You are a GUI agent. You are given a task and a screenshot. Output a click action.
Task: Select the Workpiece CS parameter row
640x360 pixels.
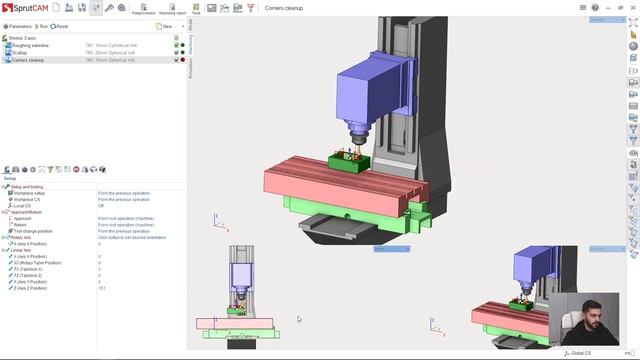click(x=93, y=200)
